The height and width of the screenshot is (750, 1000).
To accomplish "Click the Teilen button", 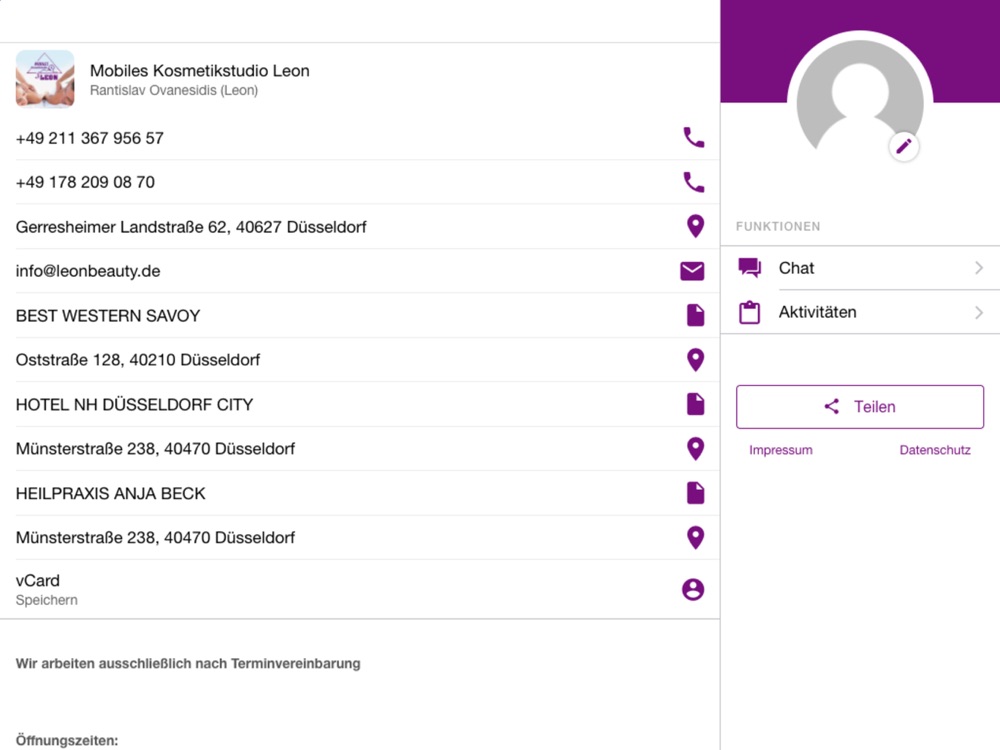I will pyautogui.click(x=860, y=407).
